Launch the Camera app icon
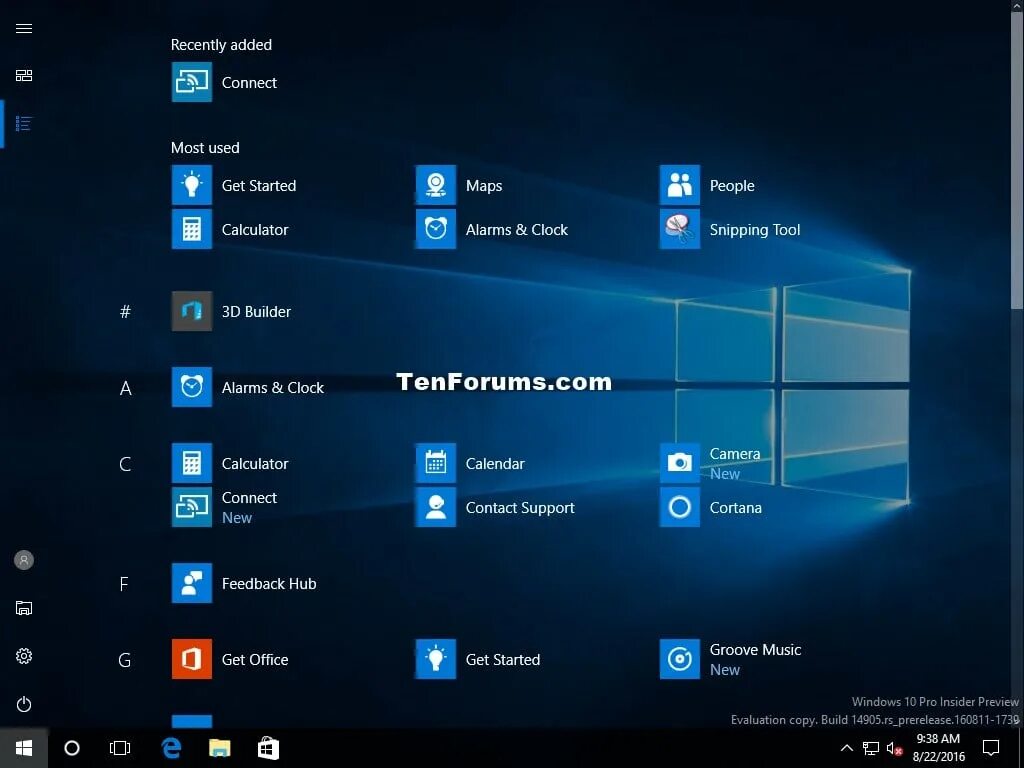Screen dimensions: 1024x768 point(680,463)
